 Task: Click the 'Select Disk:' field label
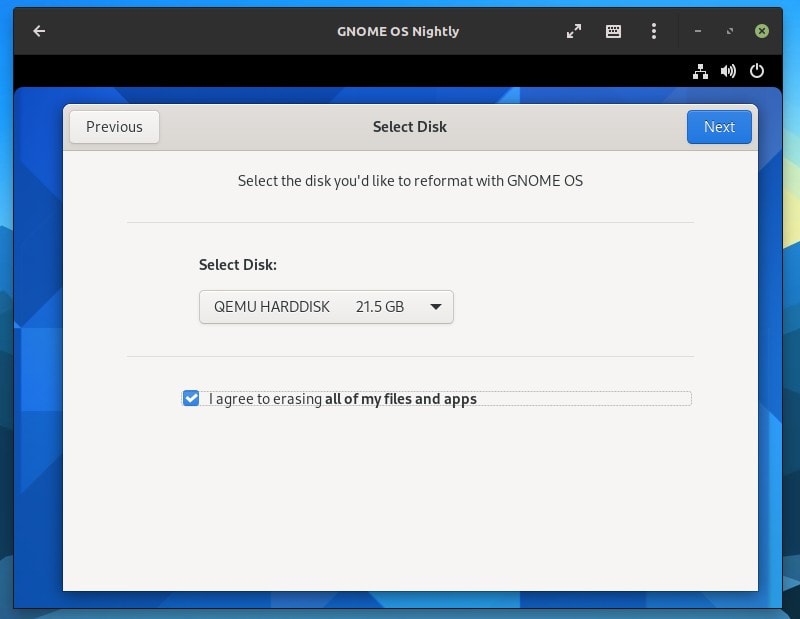pyautogui.click(x=238, y=265)
